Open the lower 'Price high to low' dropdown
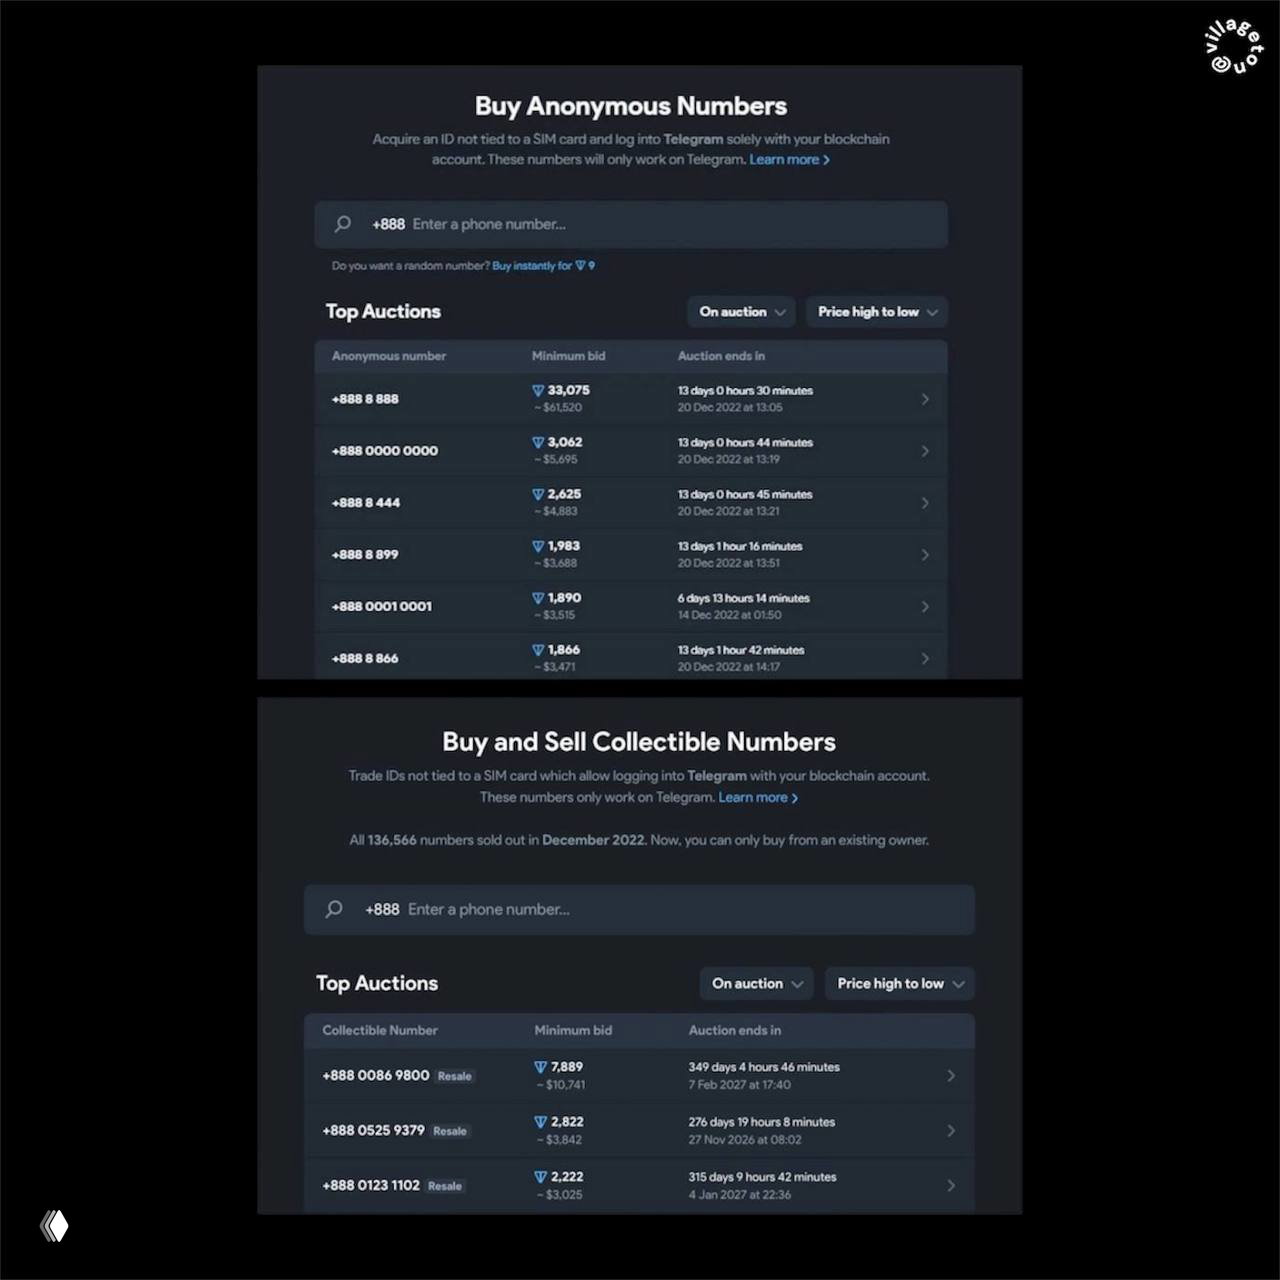 [x=899, y=984]
